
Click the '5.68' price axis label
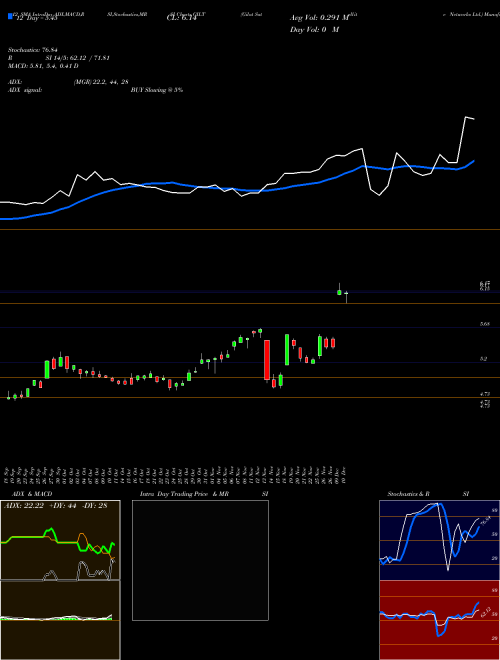coord(484,324)
